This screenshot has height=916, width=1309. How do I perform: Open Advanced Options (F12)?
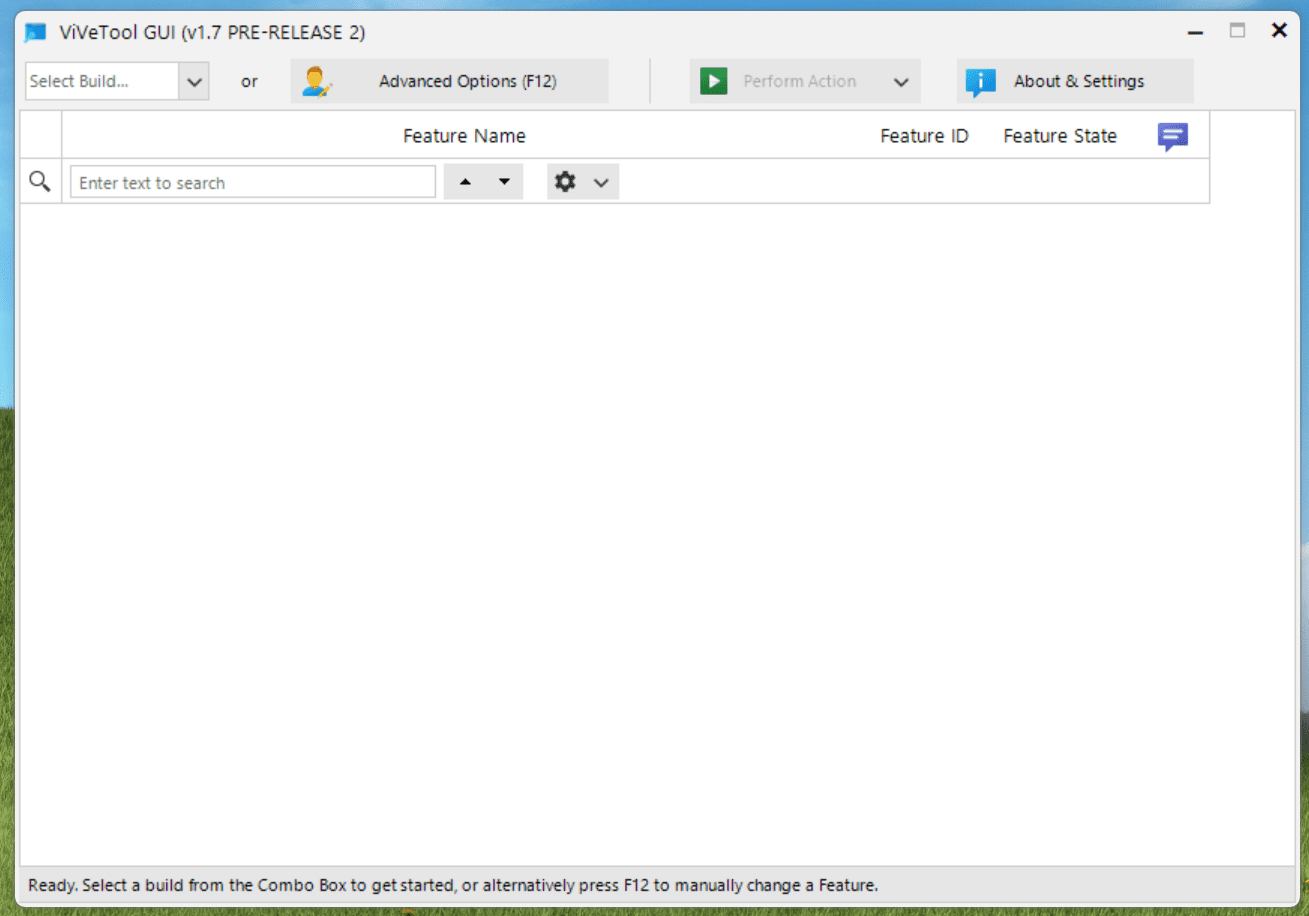point(449,81)
